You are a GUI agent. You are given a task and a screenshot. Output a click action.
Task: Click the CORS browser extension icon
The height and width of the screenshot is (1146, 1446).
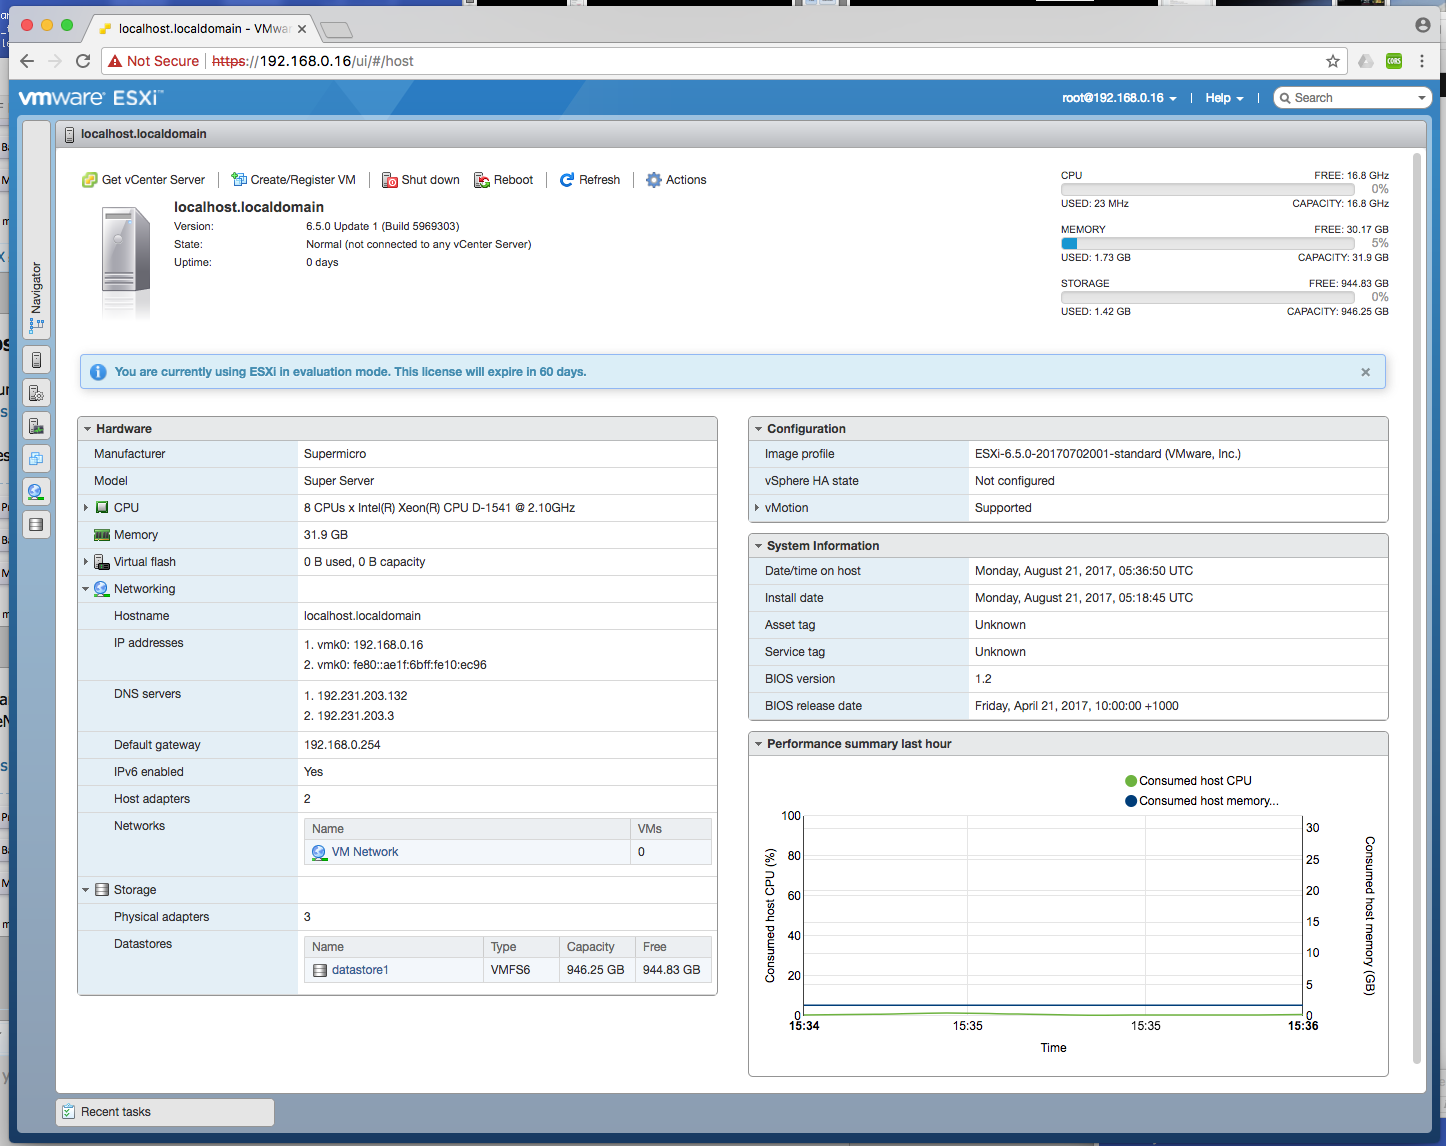[1394, 61]
